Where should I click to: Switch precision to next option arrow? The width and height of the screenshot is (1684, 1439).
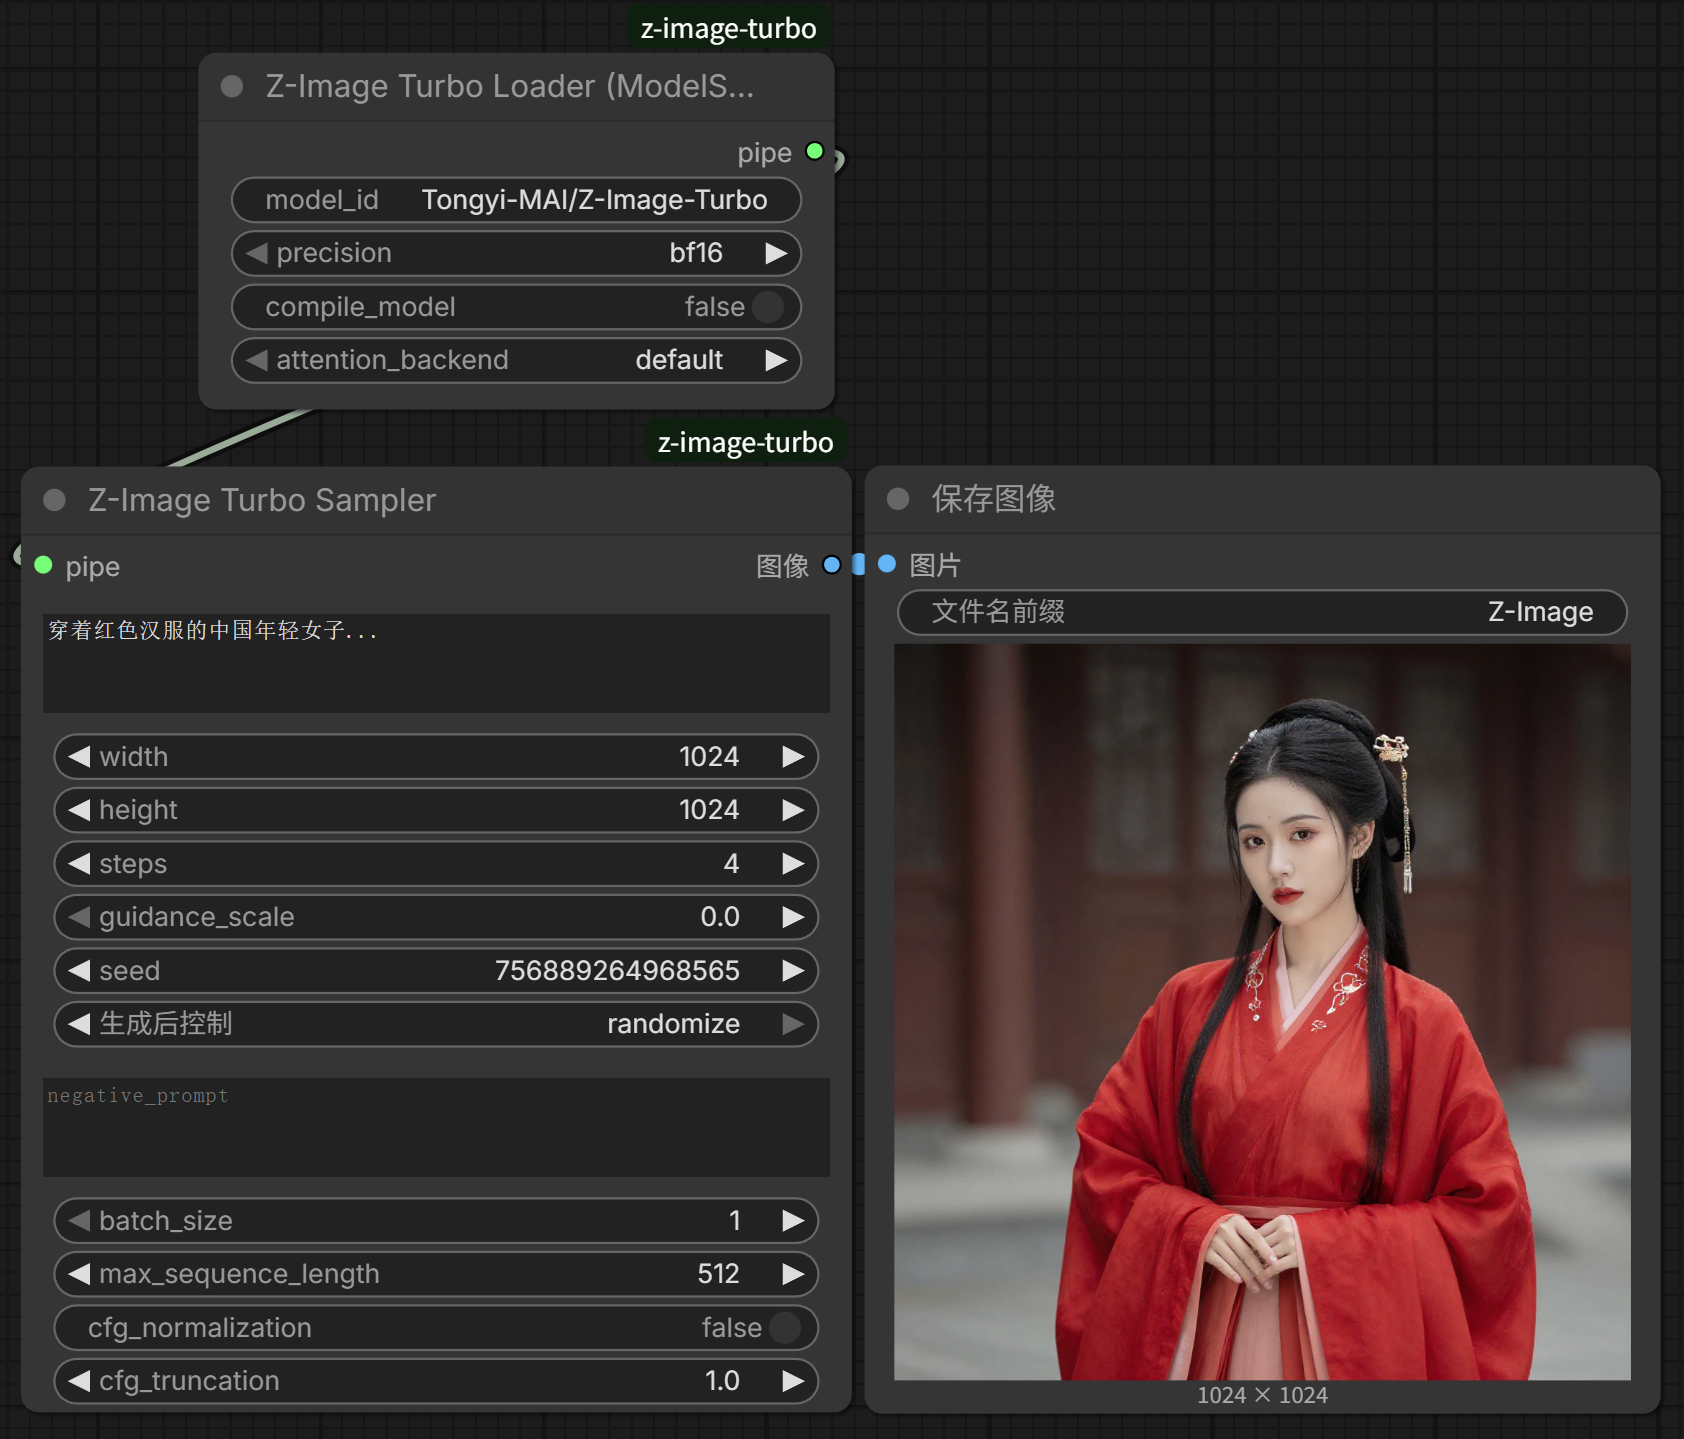pos(775,254)
